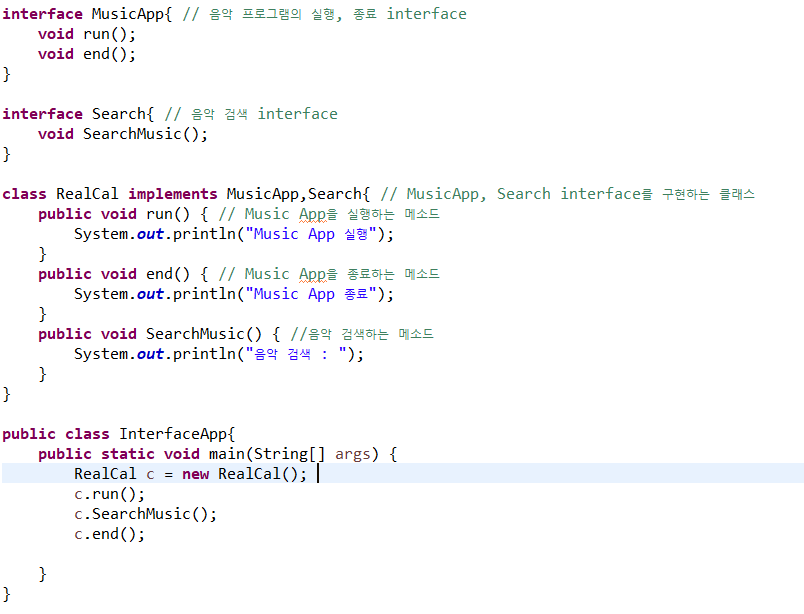Click 'public void run() {' method header
804x614 pixels.
pyautogui.click(x=123, y=214)
